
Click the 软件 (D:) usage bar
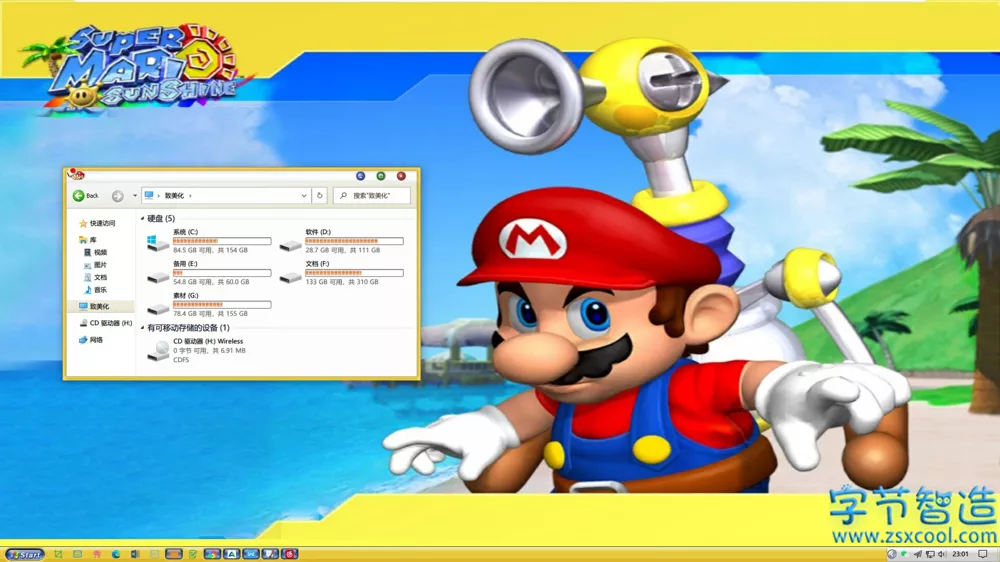354,241
